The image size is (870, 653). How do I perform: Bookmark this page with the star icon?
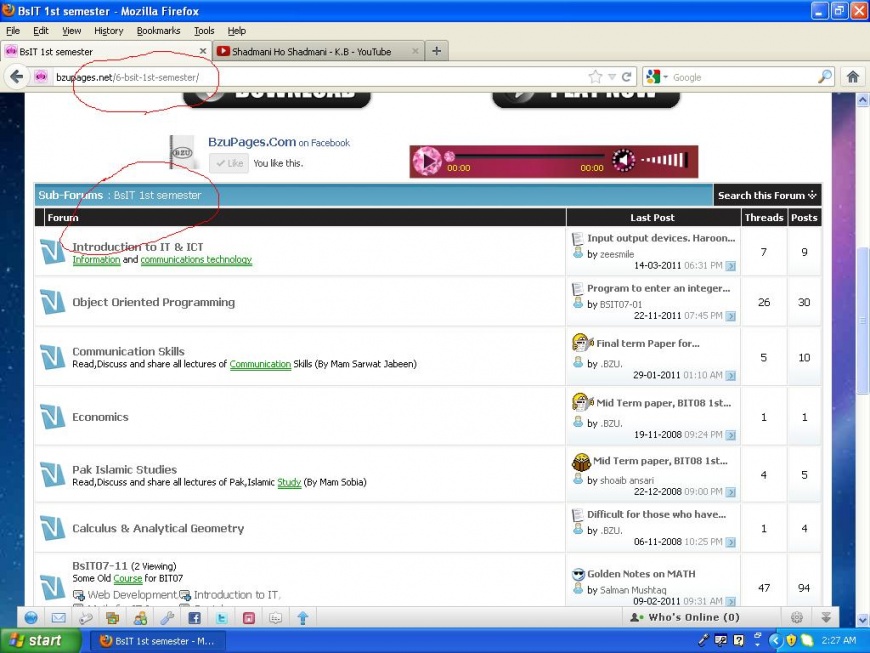596,77
